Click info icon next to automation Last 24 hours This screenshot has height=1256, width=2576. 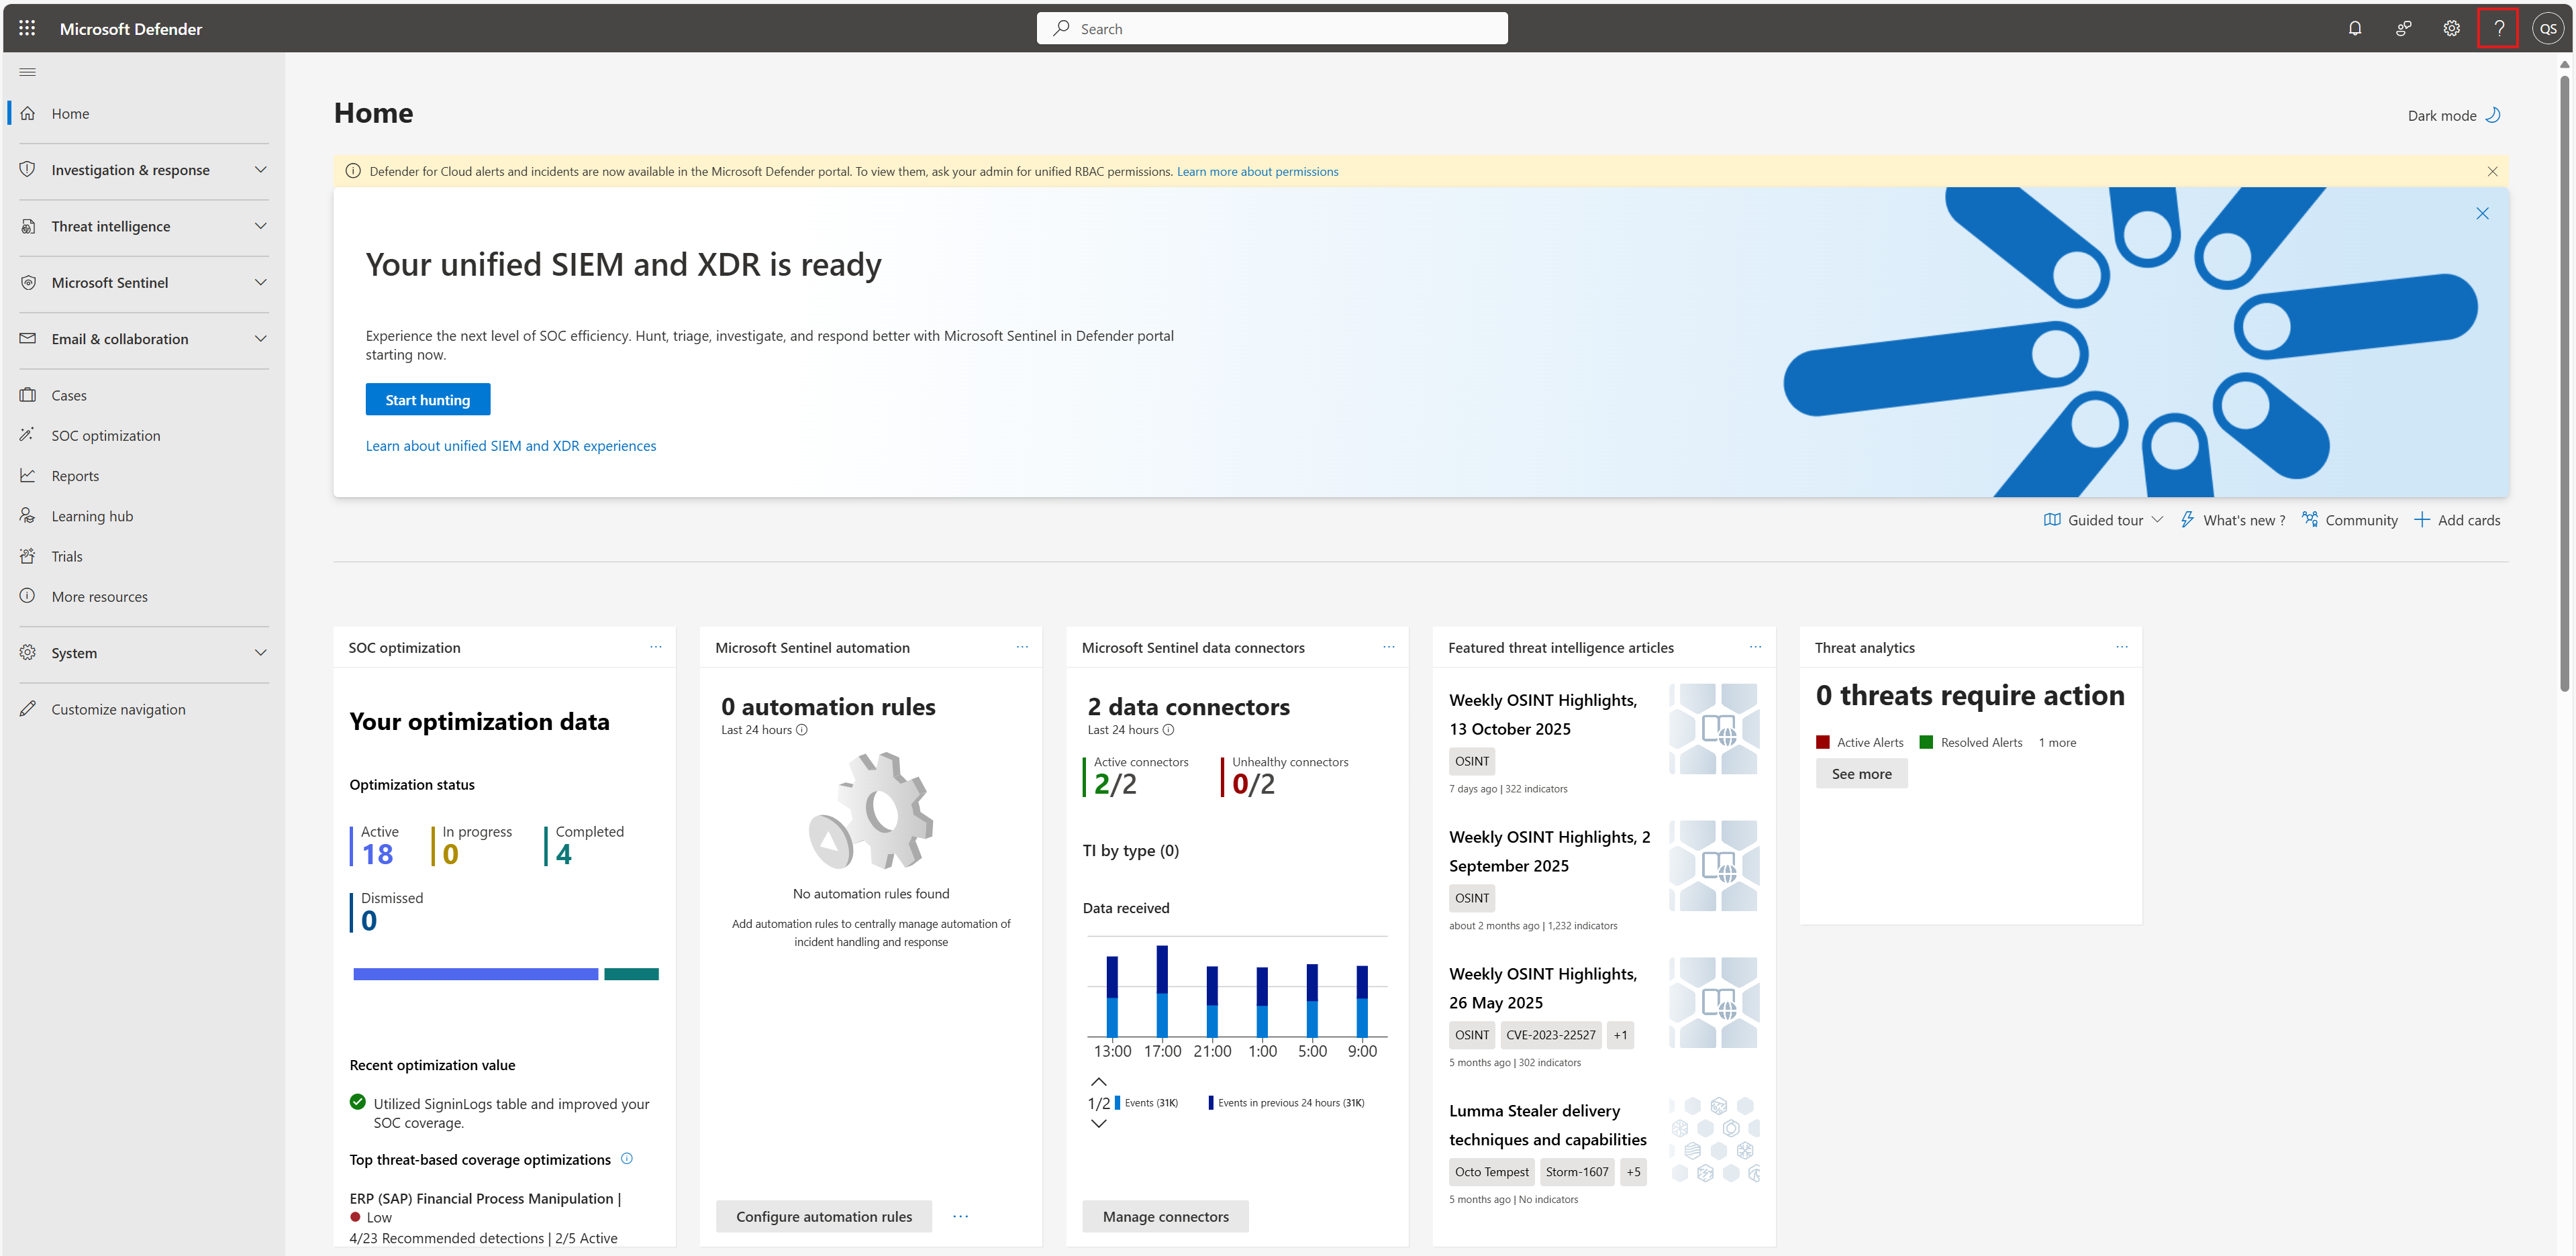point(802,730)
